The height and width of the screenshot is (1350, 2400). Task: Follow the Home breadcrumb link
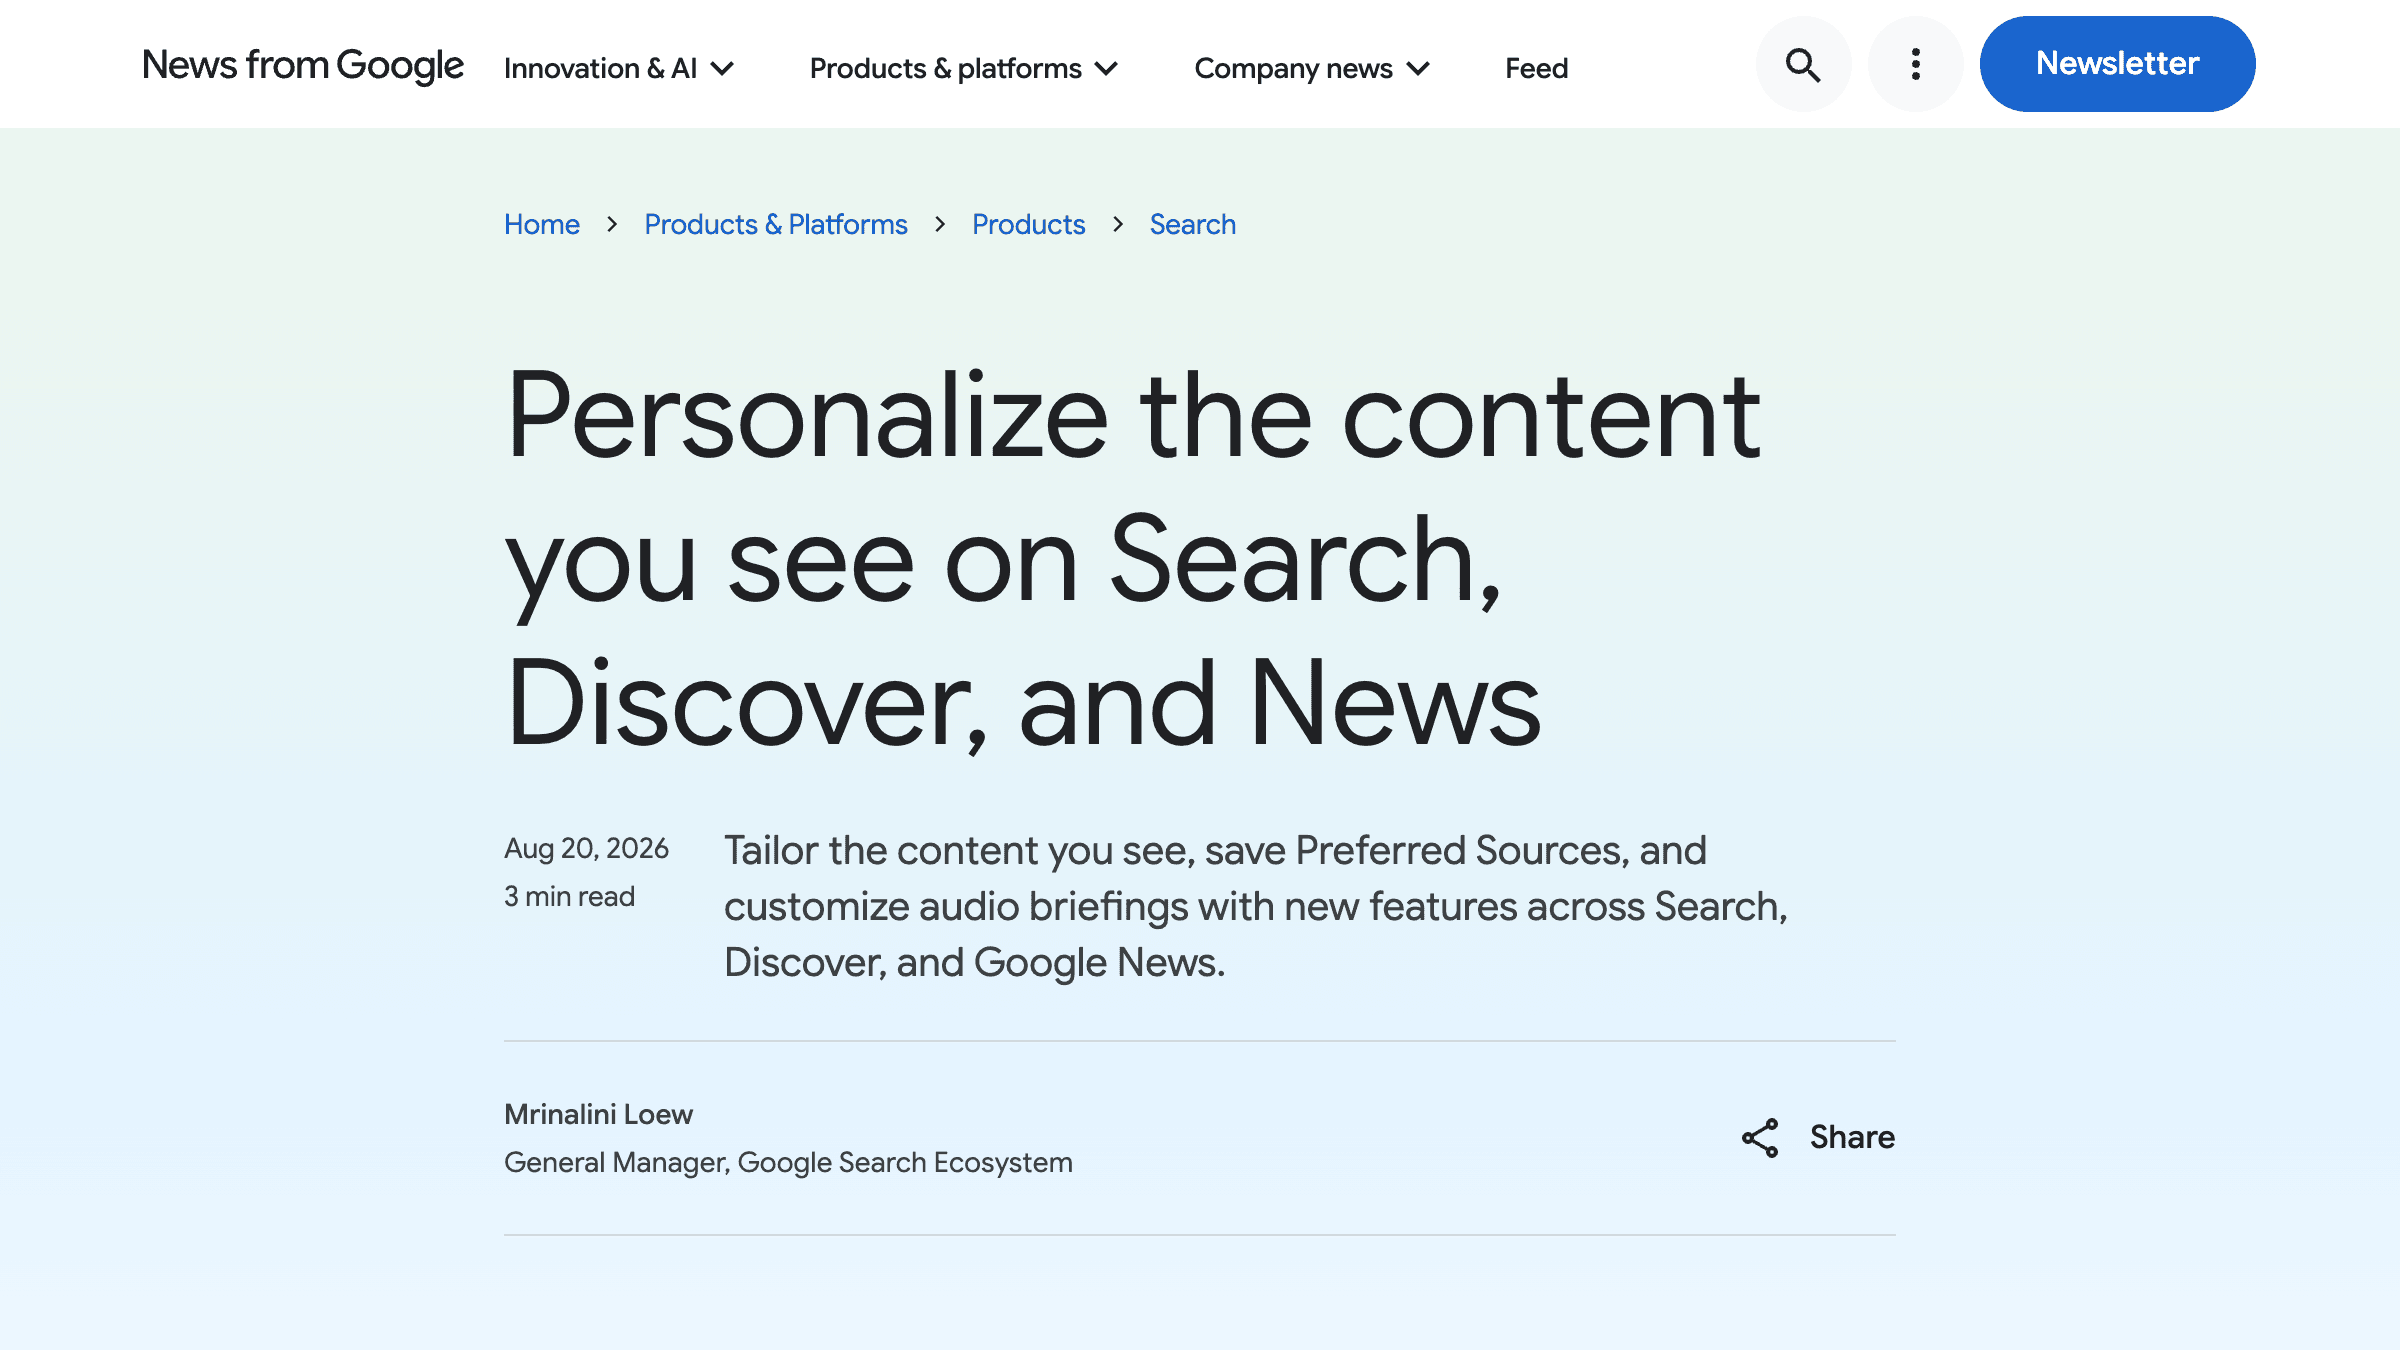point(541,224)
